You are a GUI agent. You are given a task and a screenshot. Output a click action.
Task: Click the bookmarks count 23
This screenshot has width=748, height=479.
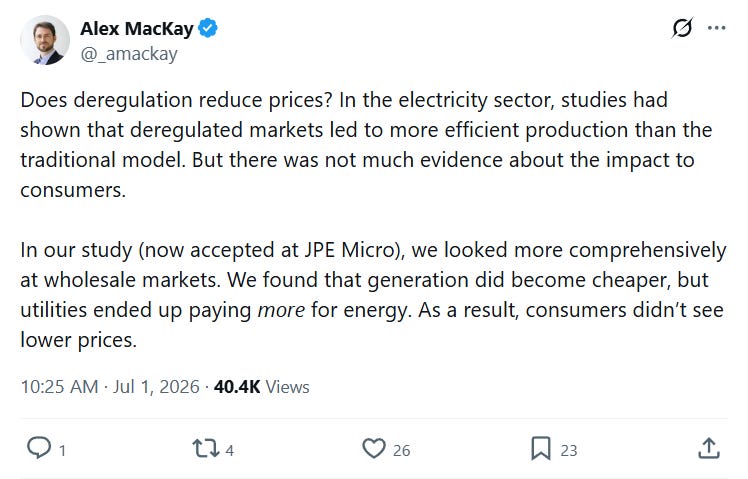569,450
